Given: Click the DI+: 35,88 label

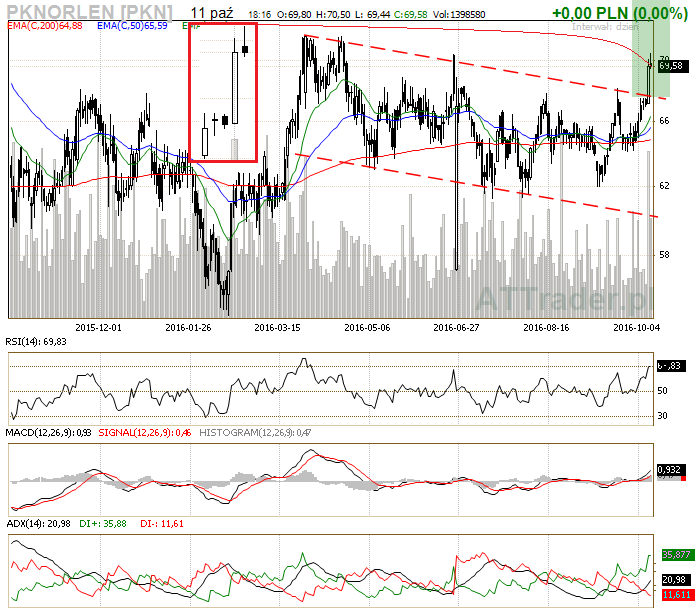Looking at the screenshot, I should [103, 524].
